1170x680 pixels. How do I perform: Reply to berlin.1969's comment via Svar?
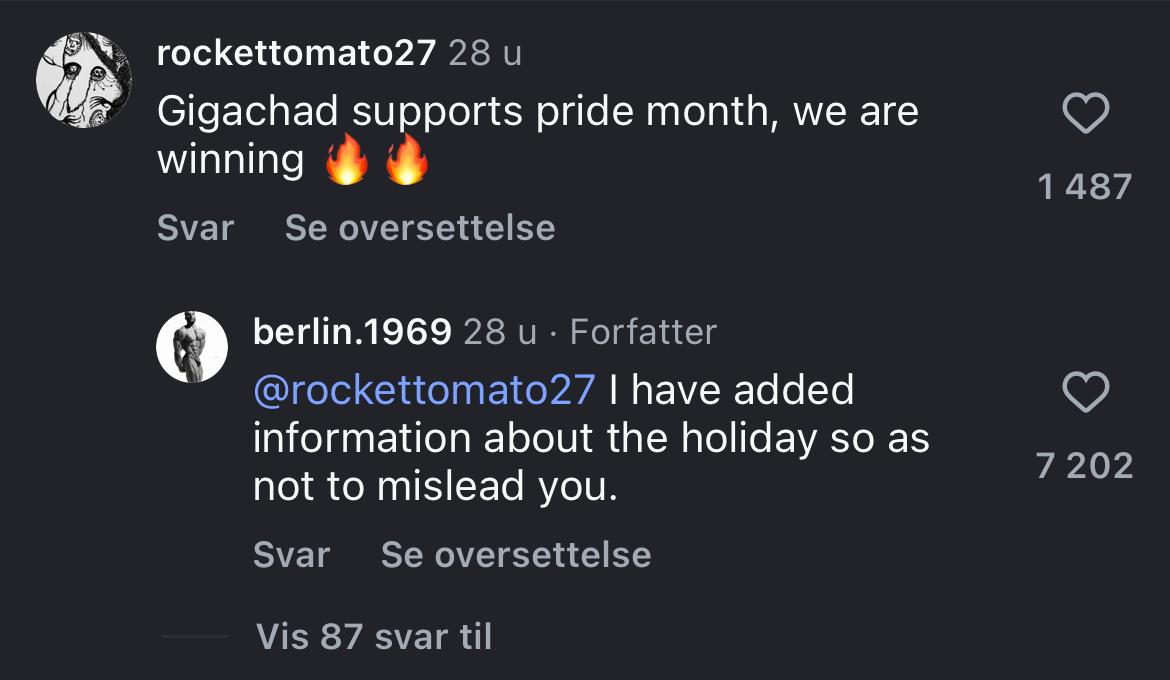[291, 554]
